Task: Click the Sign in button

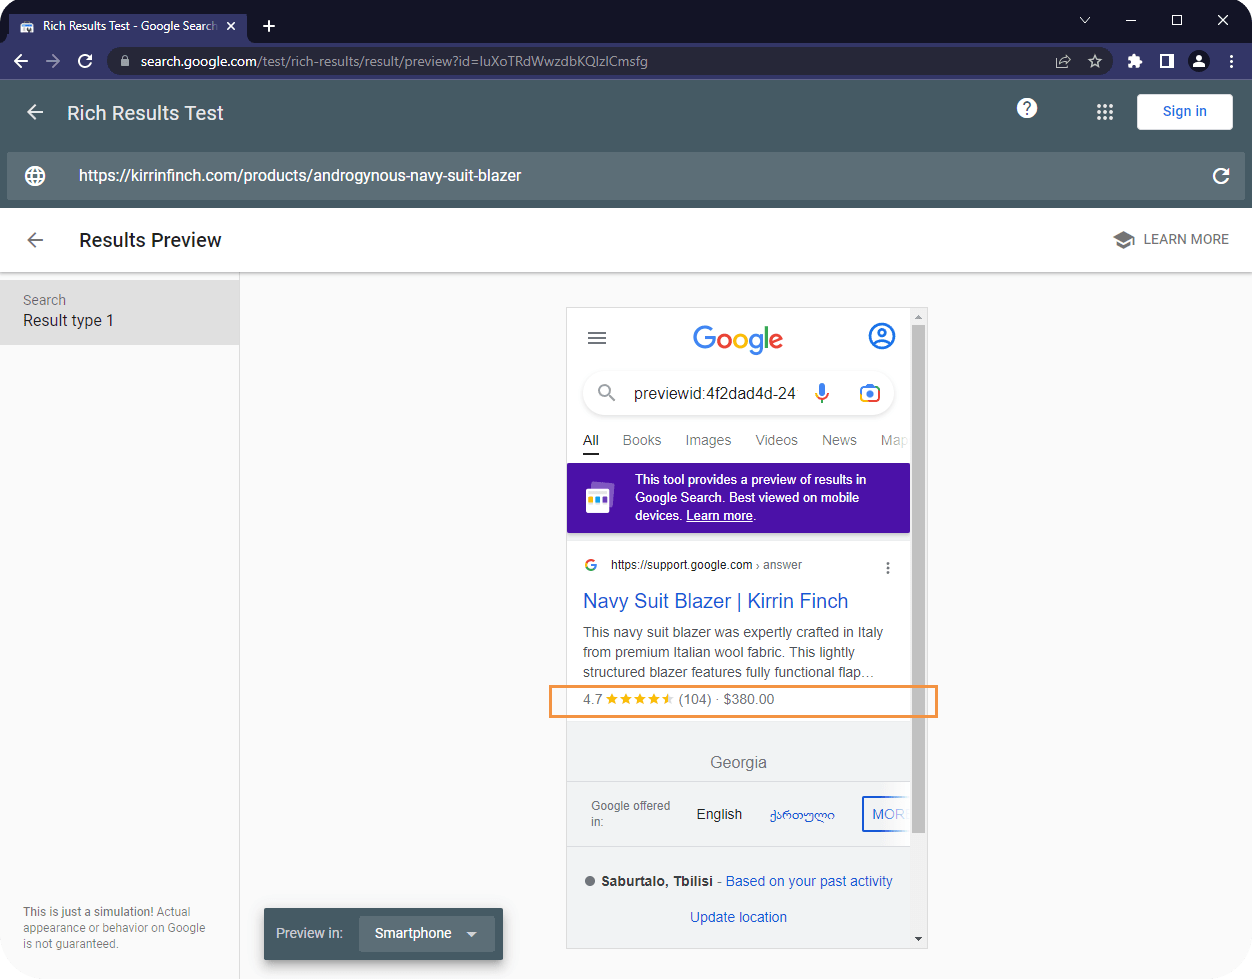Action: [x=1185, y=112]
